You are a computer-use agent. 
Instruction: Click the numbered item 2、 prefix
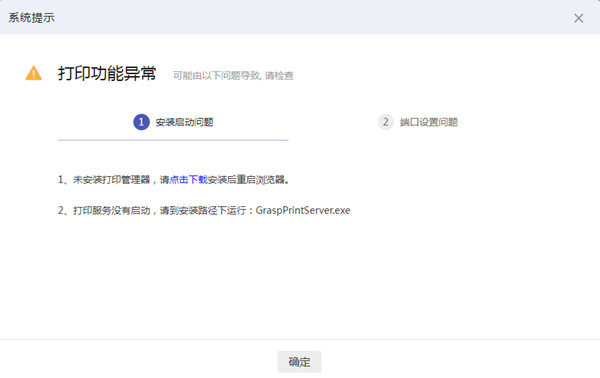pos(65,210)
